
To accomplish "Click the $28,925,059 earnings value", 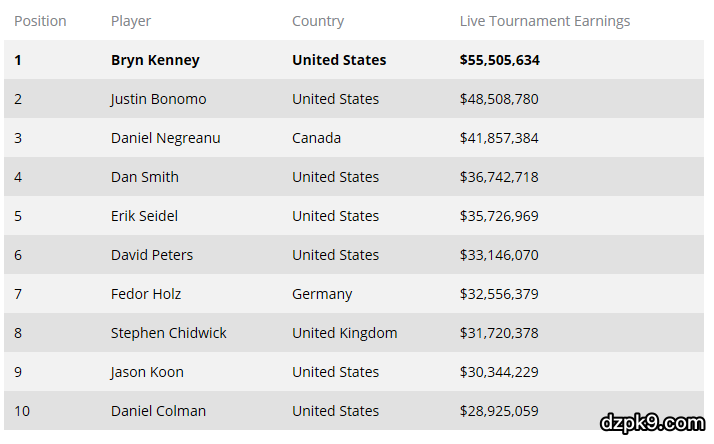I will click(x=499, y=411).
